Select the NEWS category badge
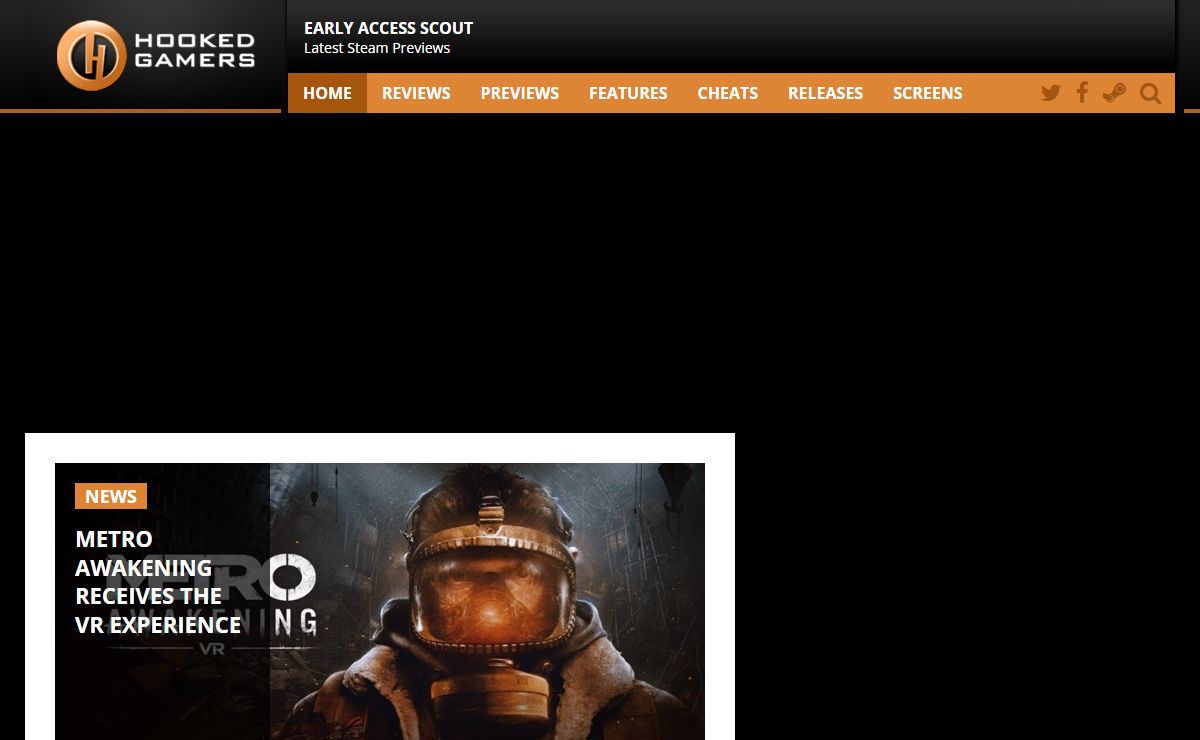 111,496
